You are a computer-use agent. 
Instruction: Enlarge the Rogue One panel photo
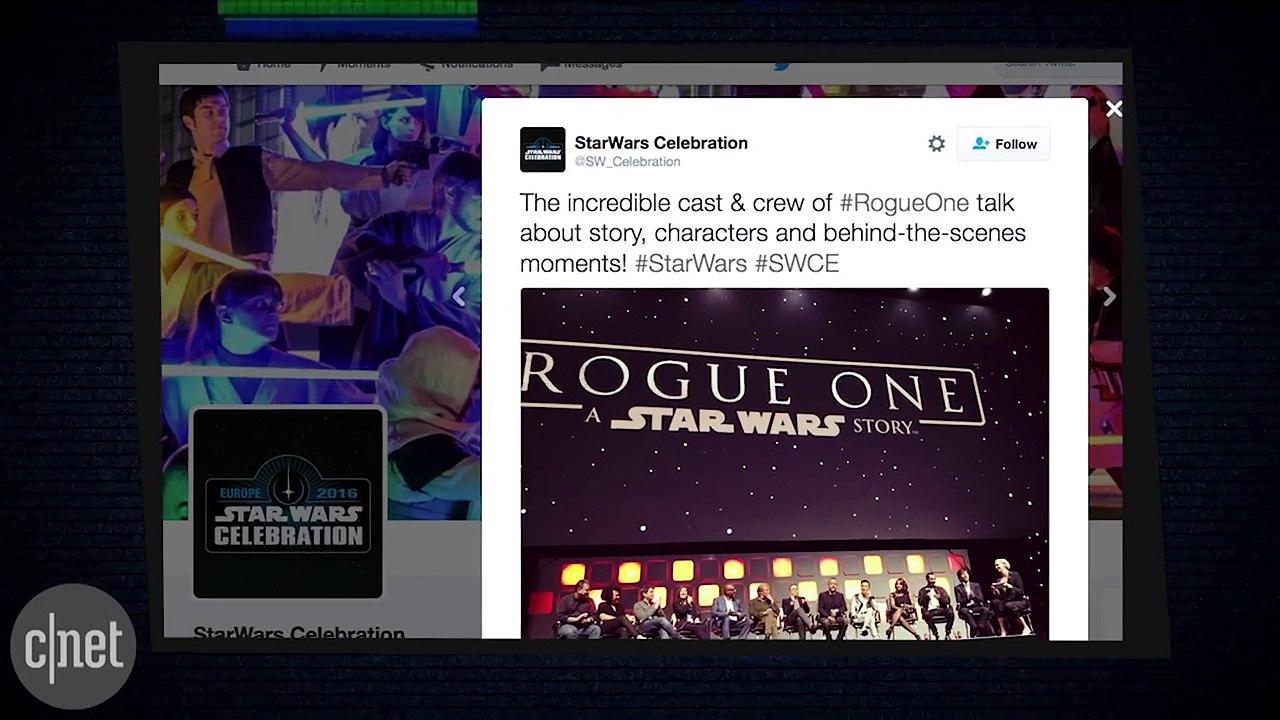point(785,464)
